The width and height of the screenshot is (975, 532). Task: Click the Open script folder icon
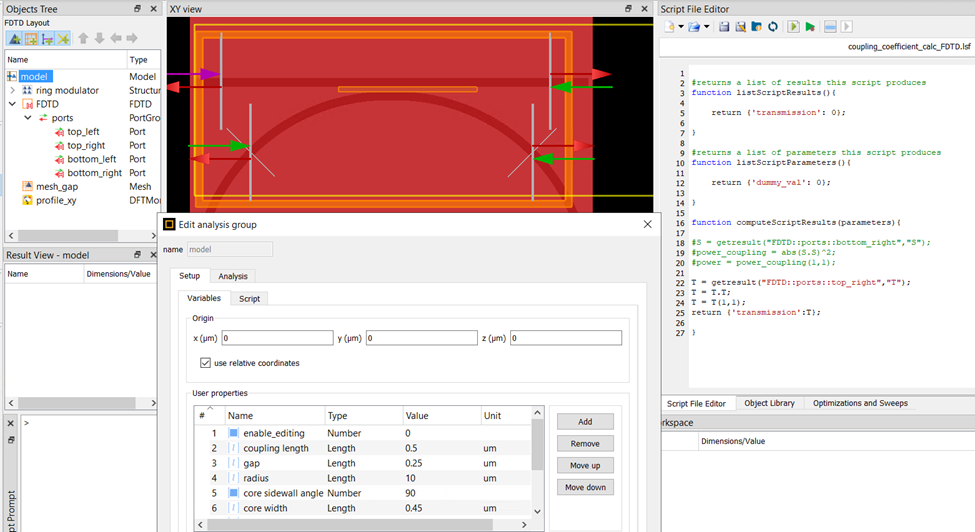point(693,27)
